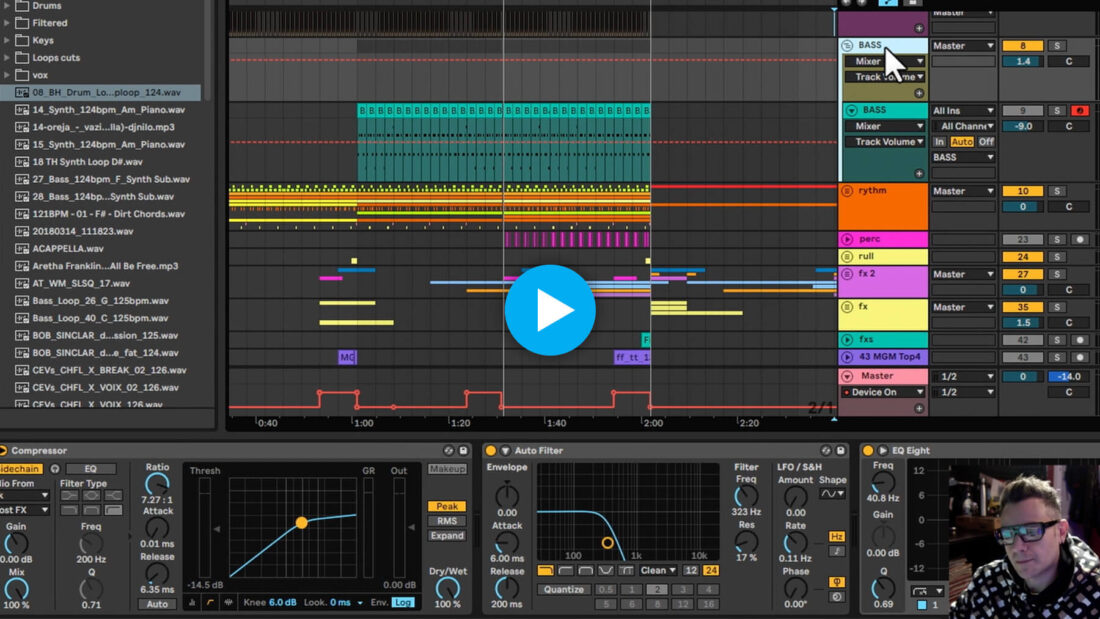1100x619 pixels.
Task: Open the Track Volume chooser on teal BASS track
Action: [885, 142]
